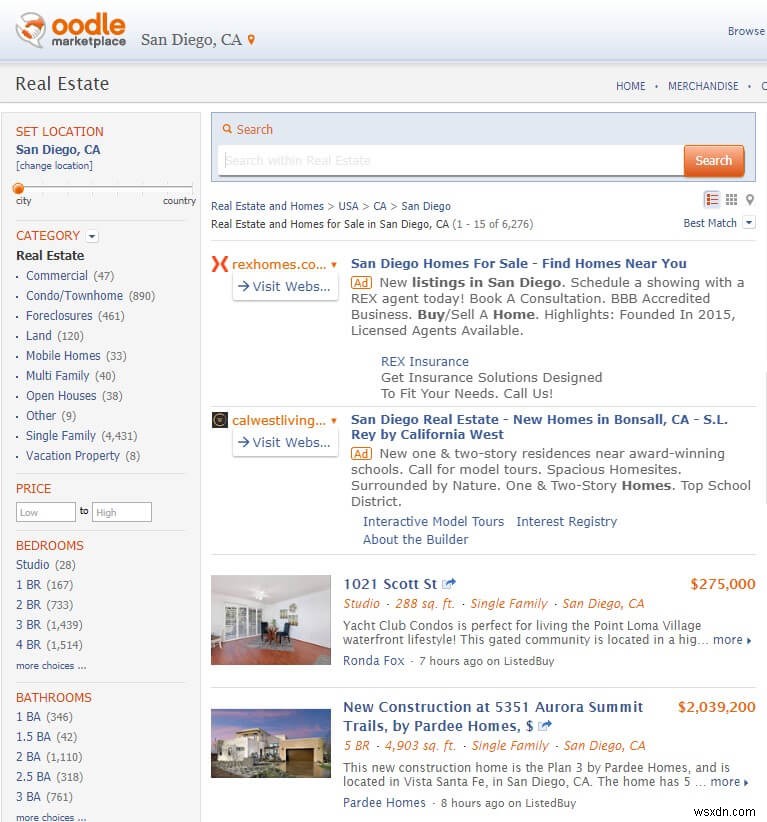Filter by 2.5 BA bathrooms
The image size is (767, 822).
click(34, 777)
